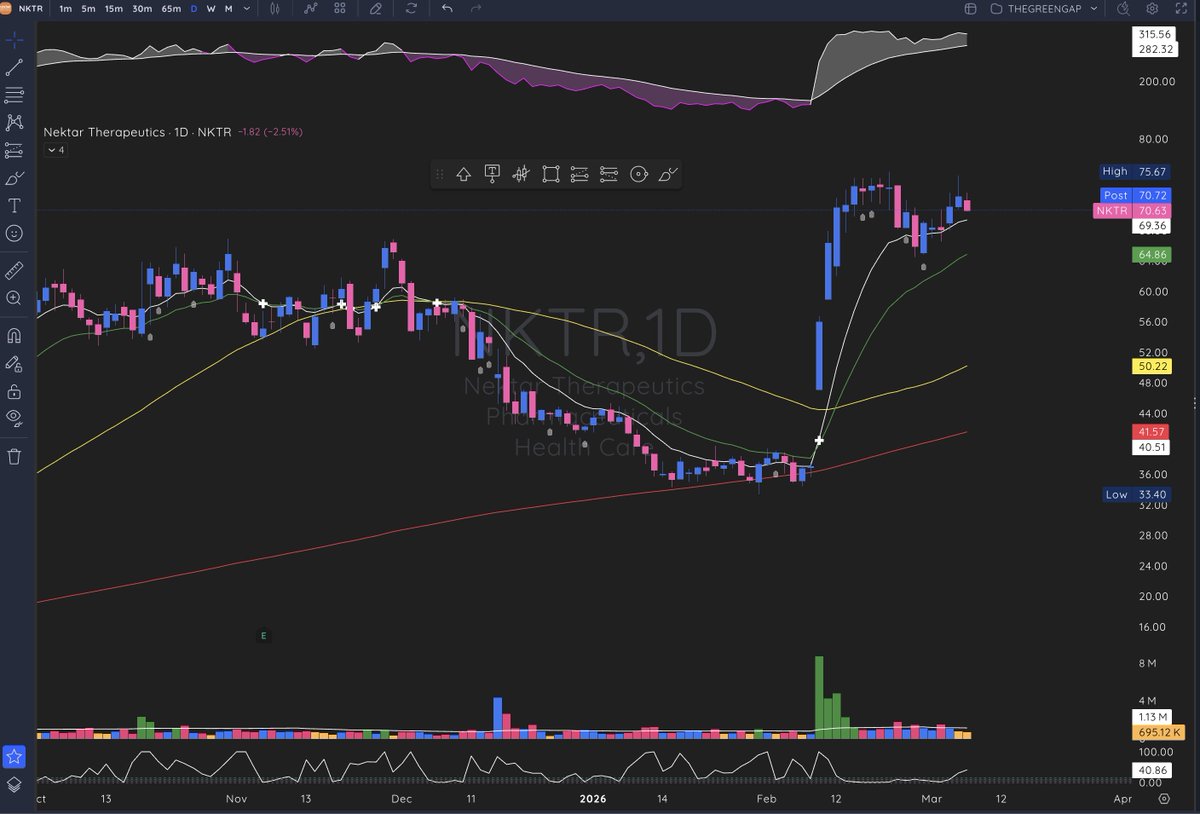Open THEGREENGAP layout name
The width and height of the screenshot is (1200, 814).
coord(1042,8)
